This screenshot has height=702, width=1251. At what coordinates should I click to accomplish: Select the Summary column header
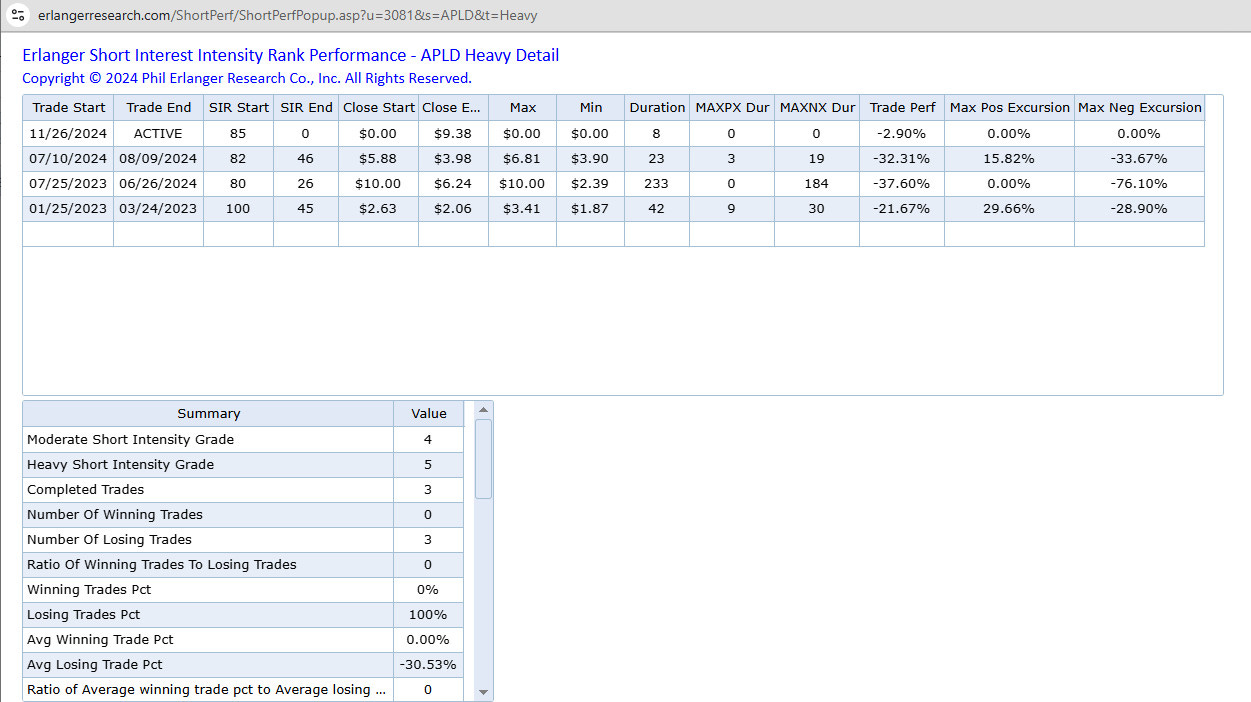[x=208, y=414]
